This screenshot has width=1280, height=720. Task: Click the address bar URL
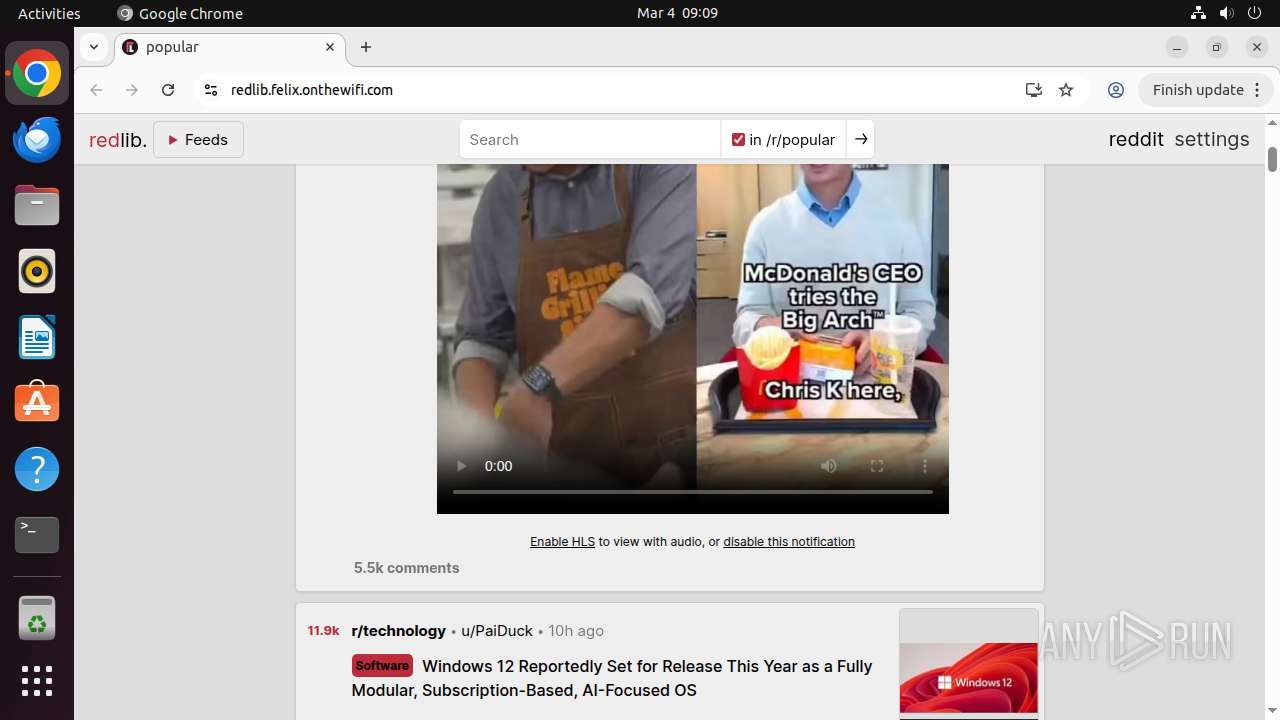coord(312,90)
